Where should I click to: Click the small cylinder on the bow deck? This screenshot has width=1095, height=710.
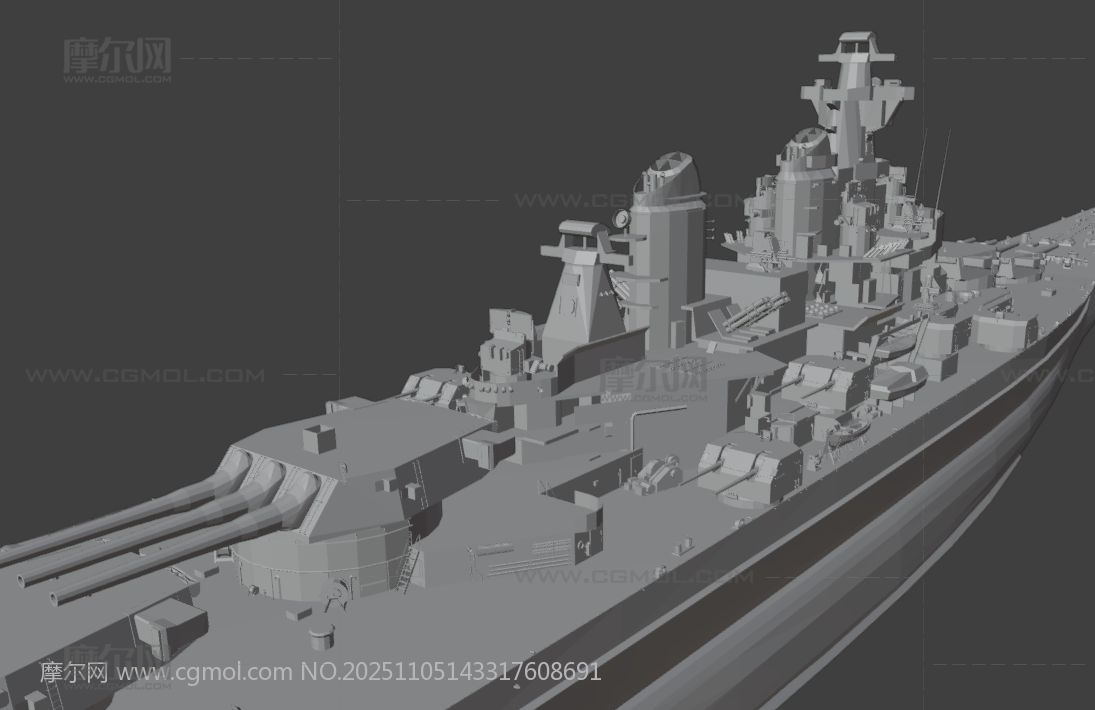click(320, 634)
